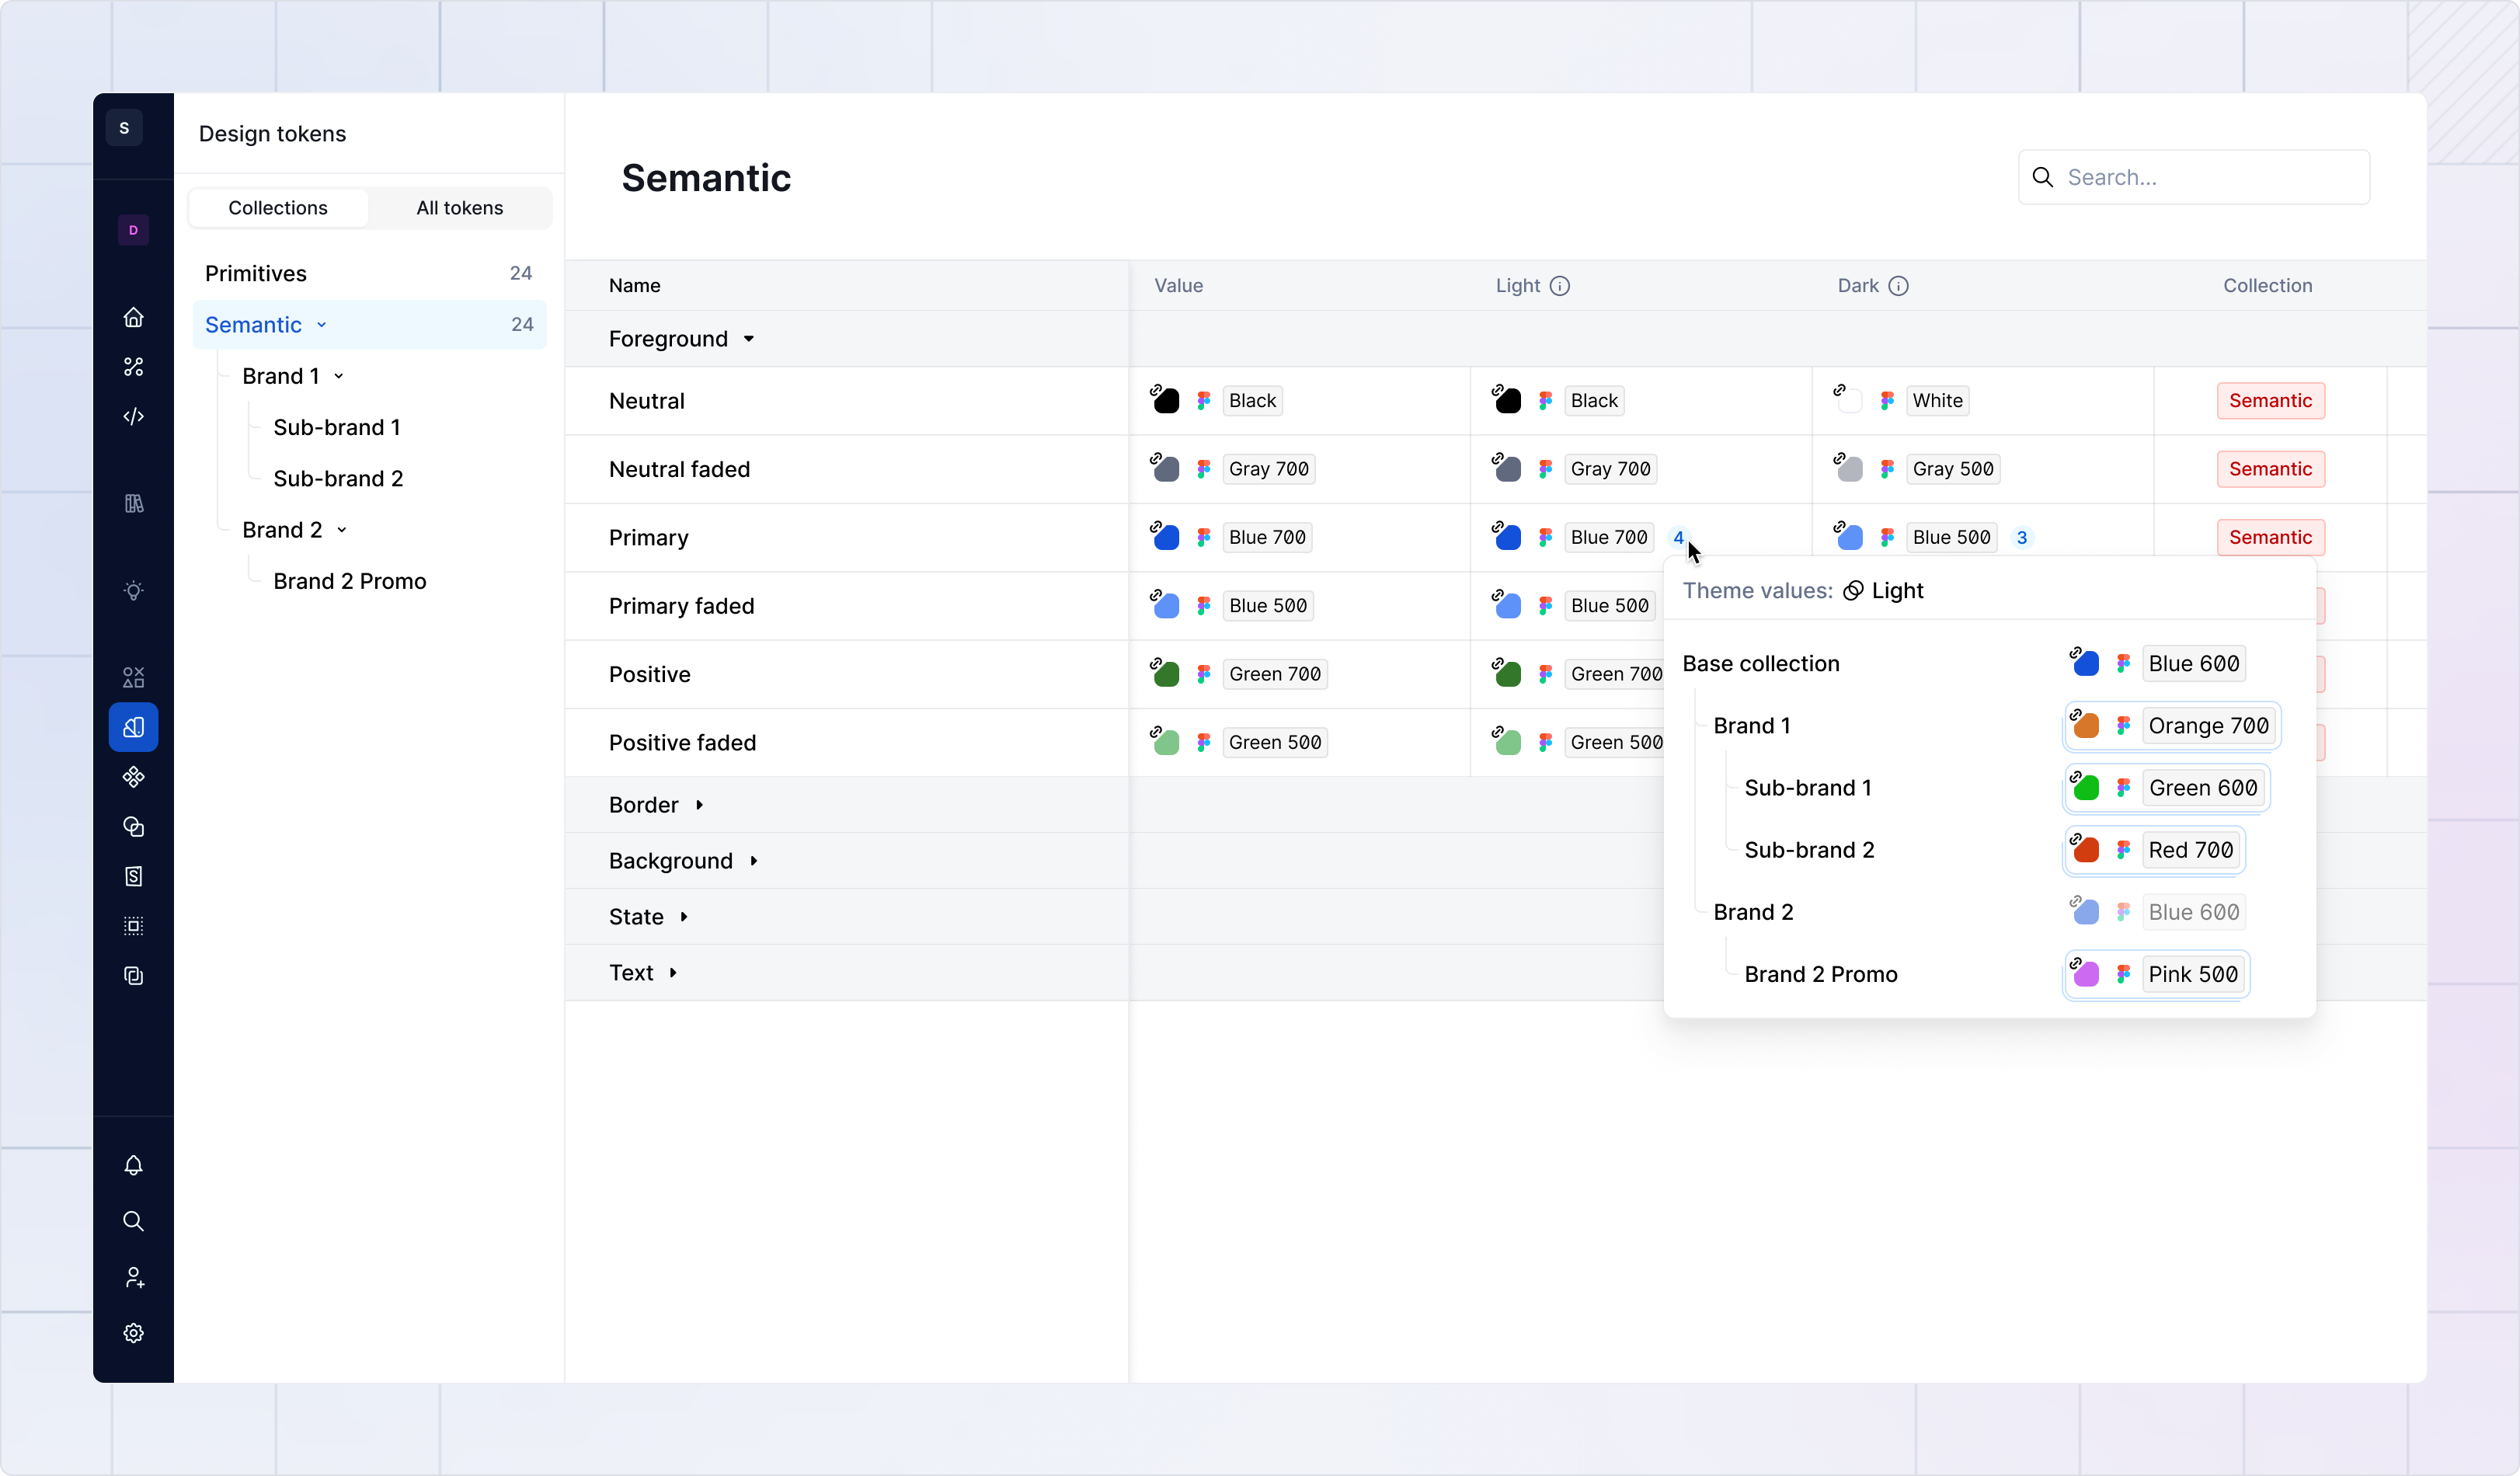2520x1476 pixels.
Task: Click pink swatch for Brand 2 Promo
Action: (2085, 973)
